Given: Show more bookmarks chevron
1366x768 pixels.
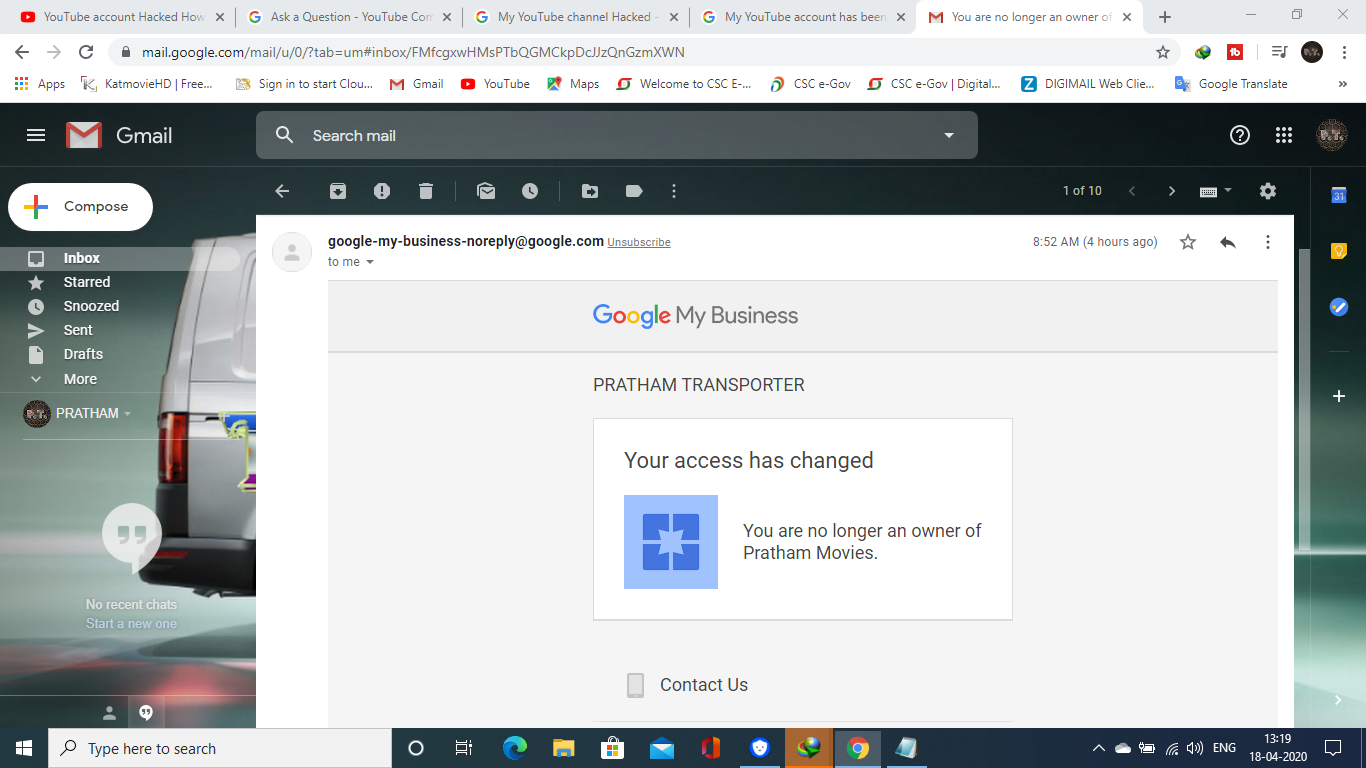Looking at the screenshot, I should tap(1341, 84).
